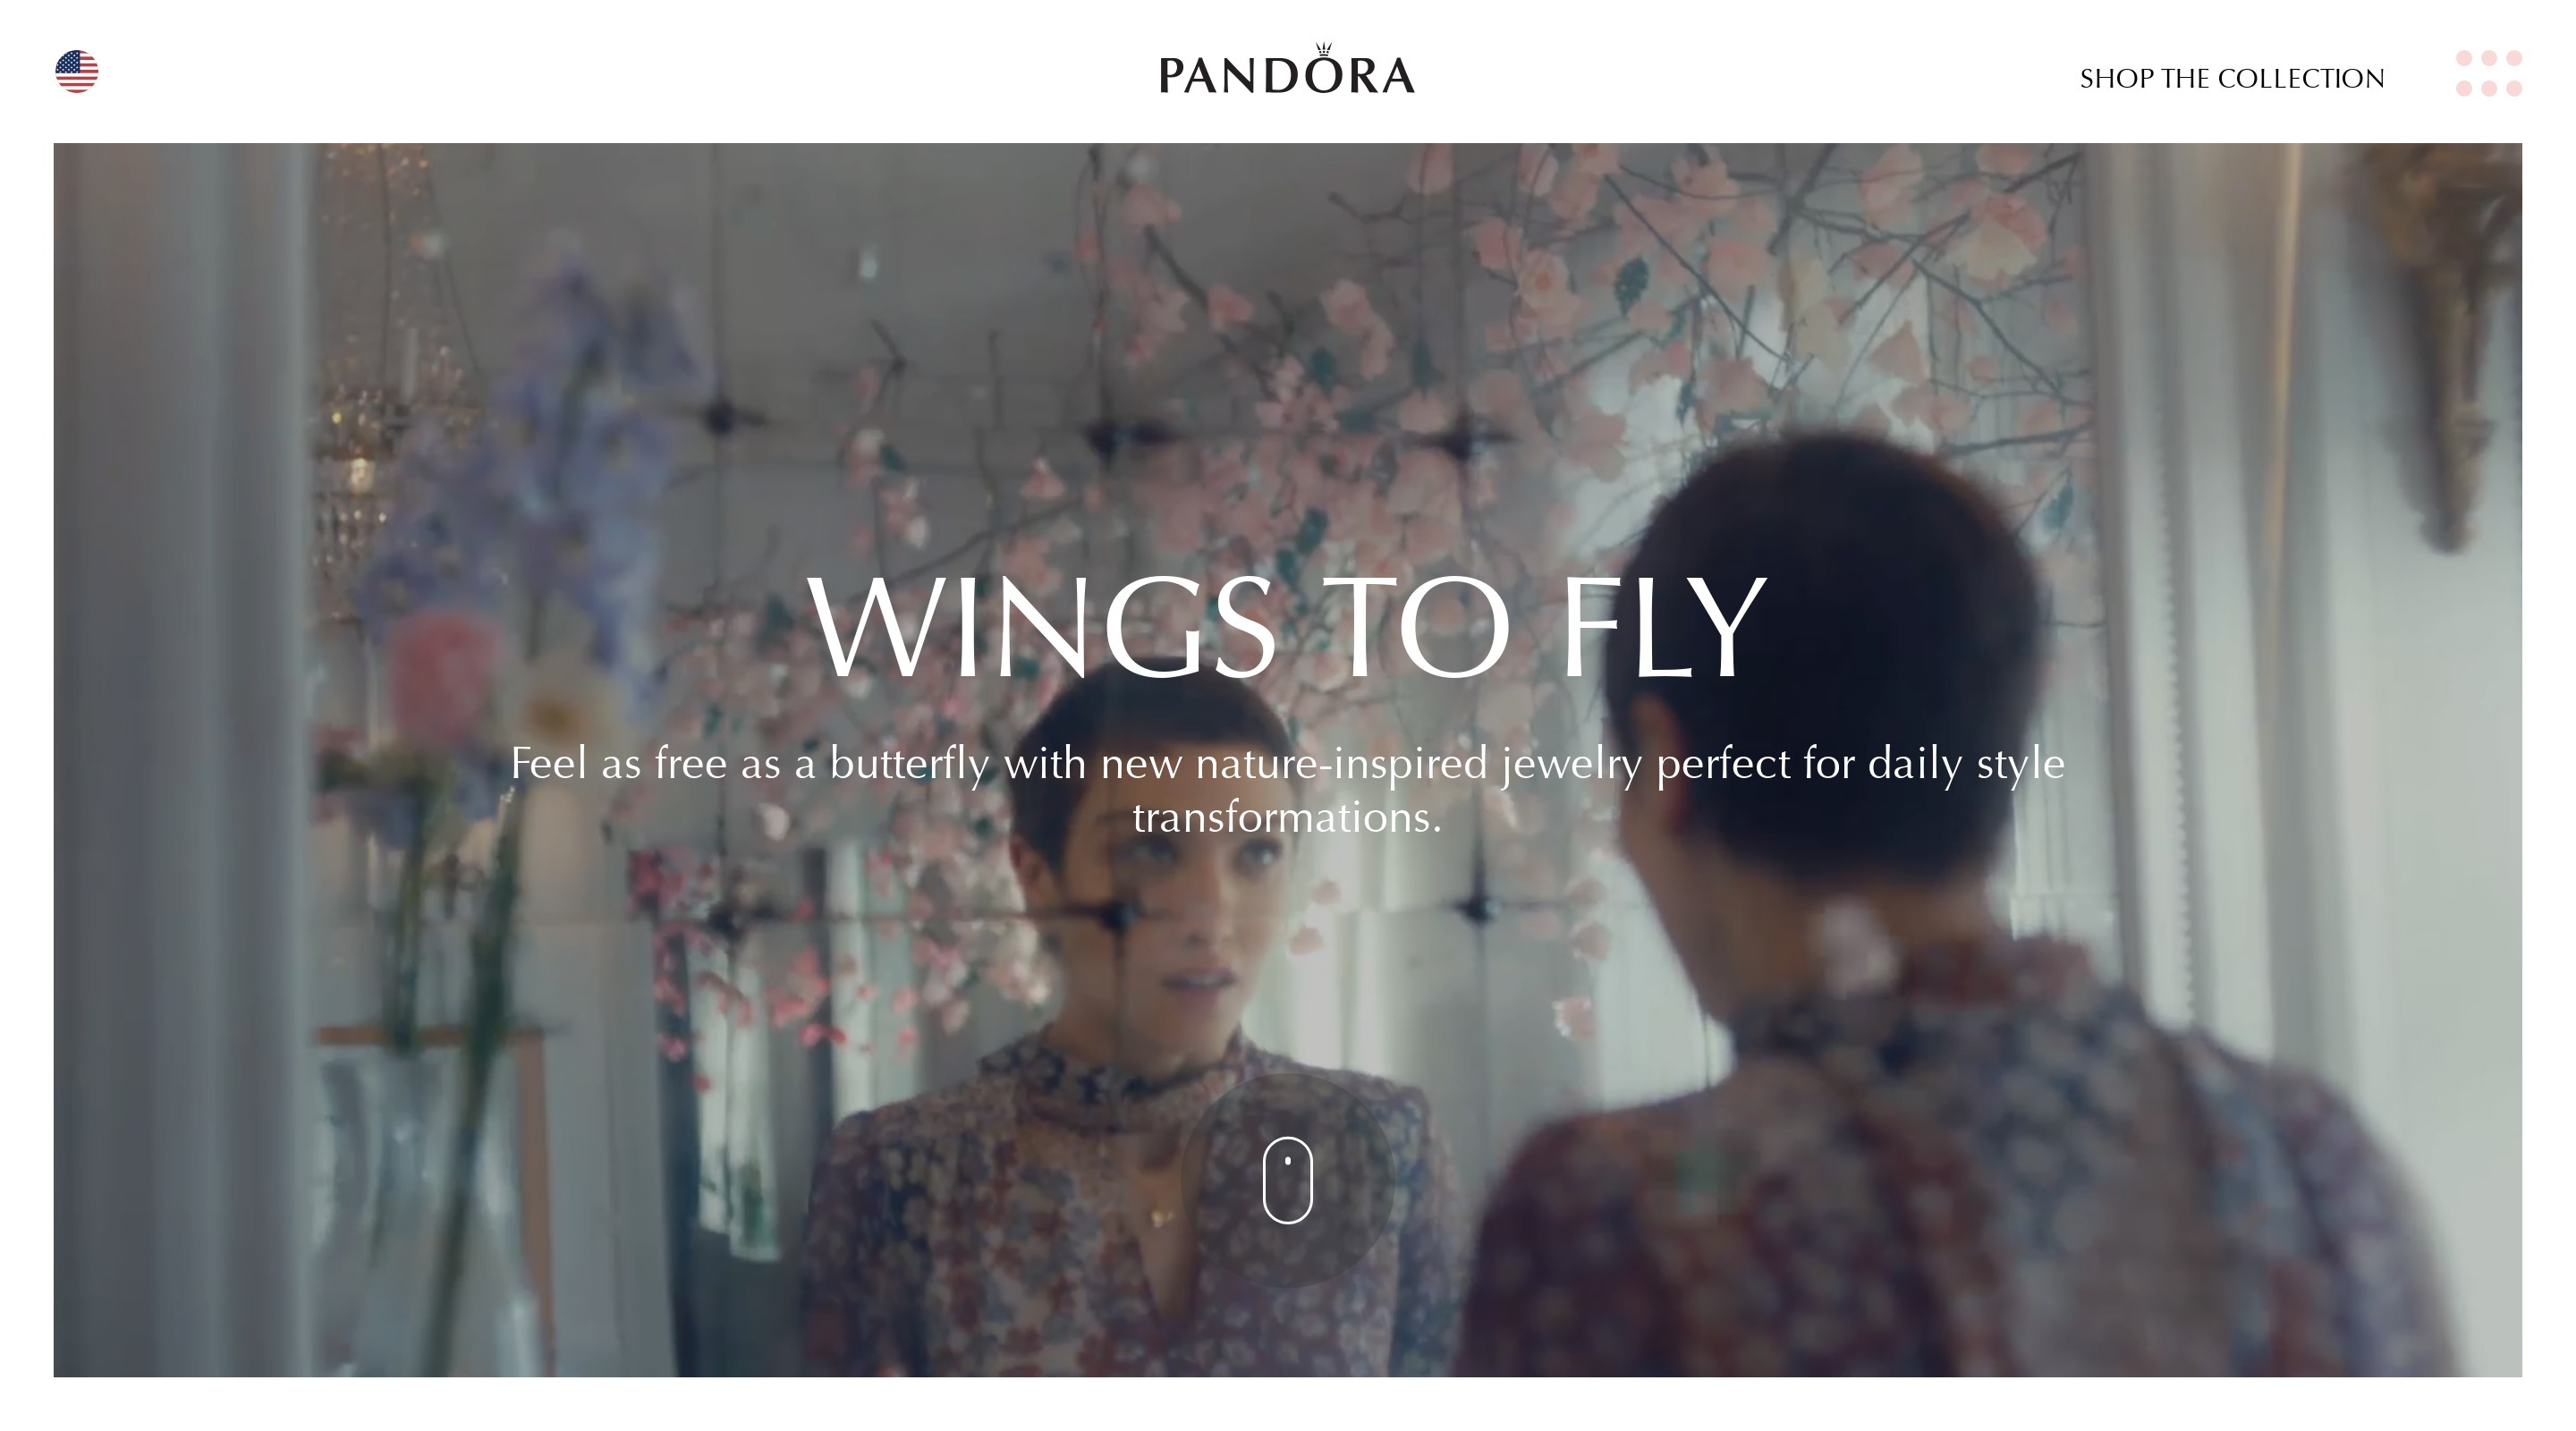Screen dimensions: 2576x1431
Task: Click the translucent circle around the mouse icon
Action: pos(1287,1180)
